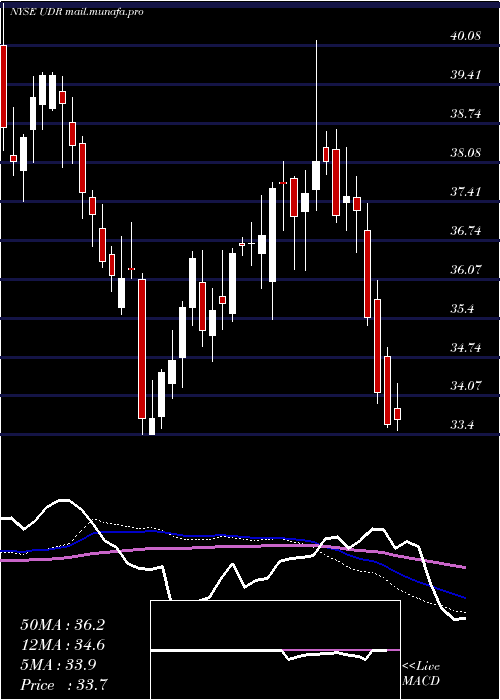Click the Price : 33.7 readout
The height and width of the screenshot is (700, 500).
63,684
